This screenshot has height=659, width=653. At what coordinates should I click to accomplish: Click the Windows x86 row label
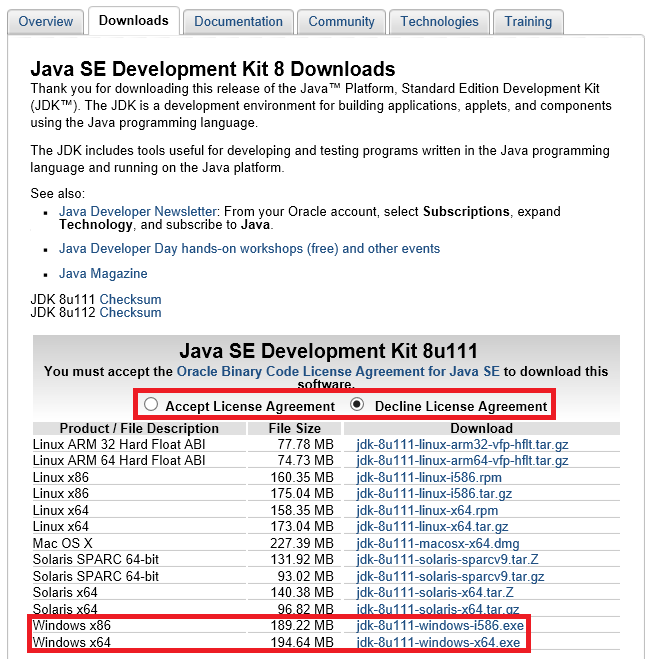tap(72, 626)
